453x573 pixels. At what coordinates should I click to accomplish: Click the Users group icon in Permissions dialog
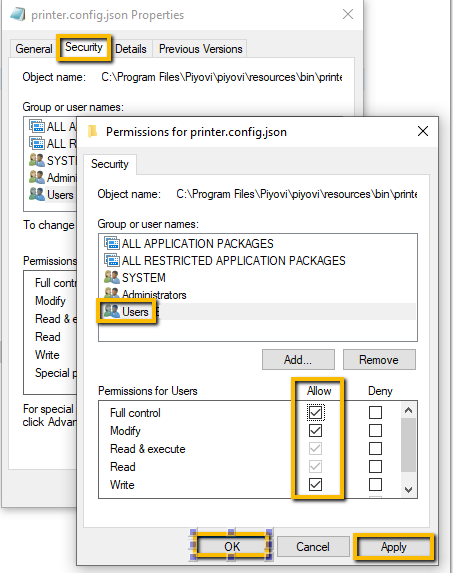point(111,311)
